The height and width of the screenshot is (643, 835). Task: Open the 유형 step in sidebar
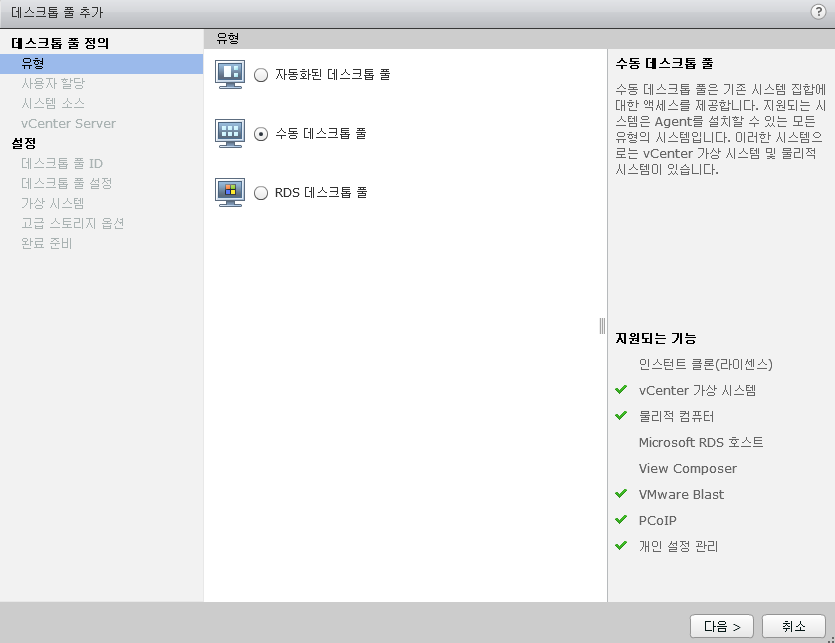click(101, 63)
